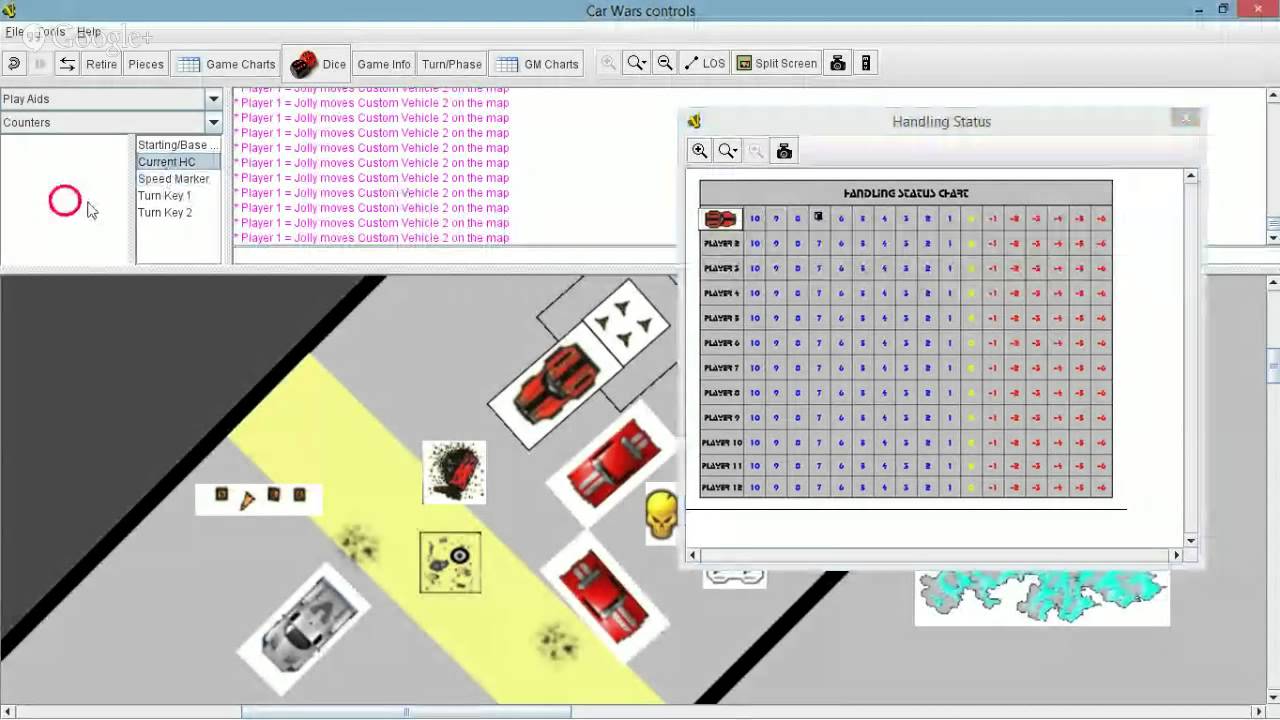Click the step forward log icon
The image size is (1280, 720).
(x=40, y=64)
